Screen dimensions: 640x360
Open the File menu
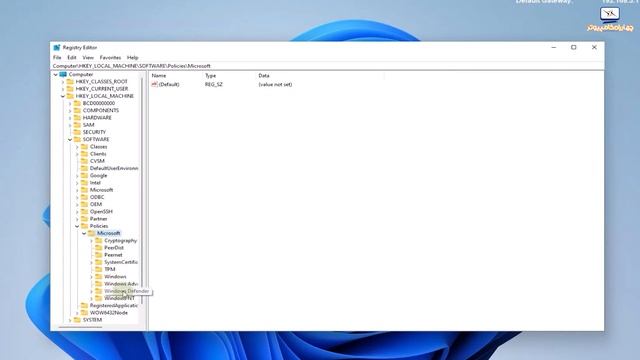[x=57, y=58]
